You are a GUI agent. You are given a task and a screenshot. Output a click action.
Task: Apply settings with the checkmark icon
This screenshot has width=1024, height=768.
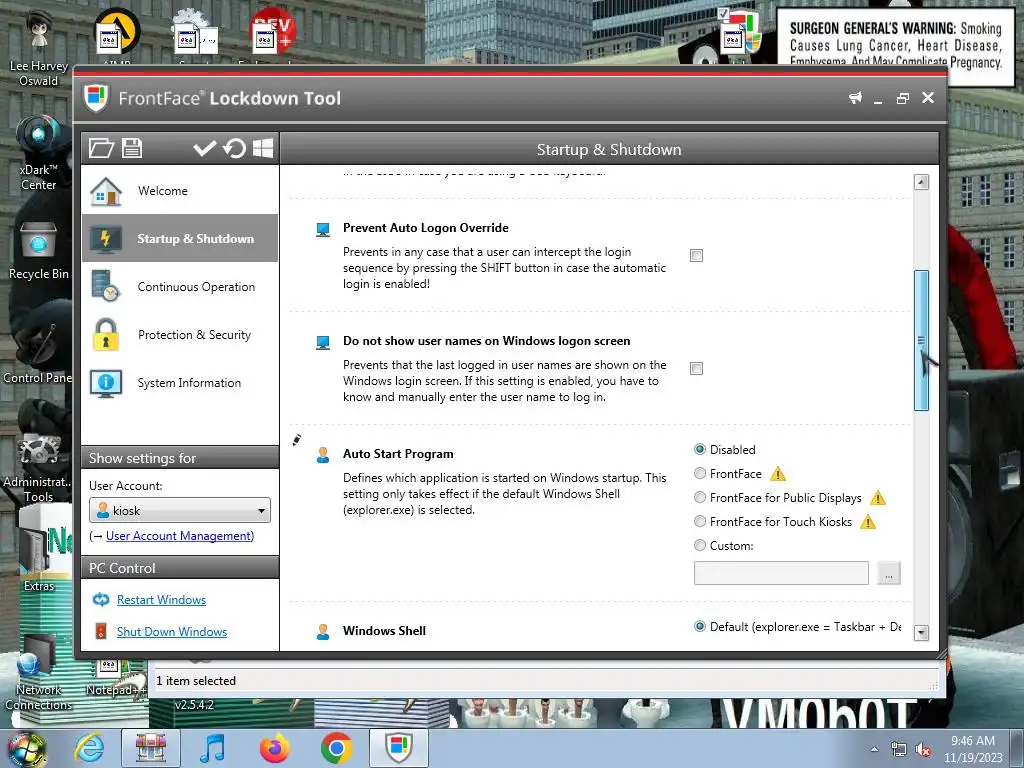[204, 148]
